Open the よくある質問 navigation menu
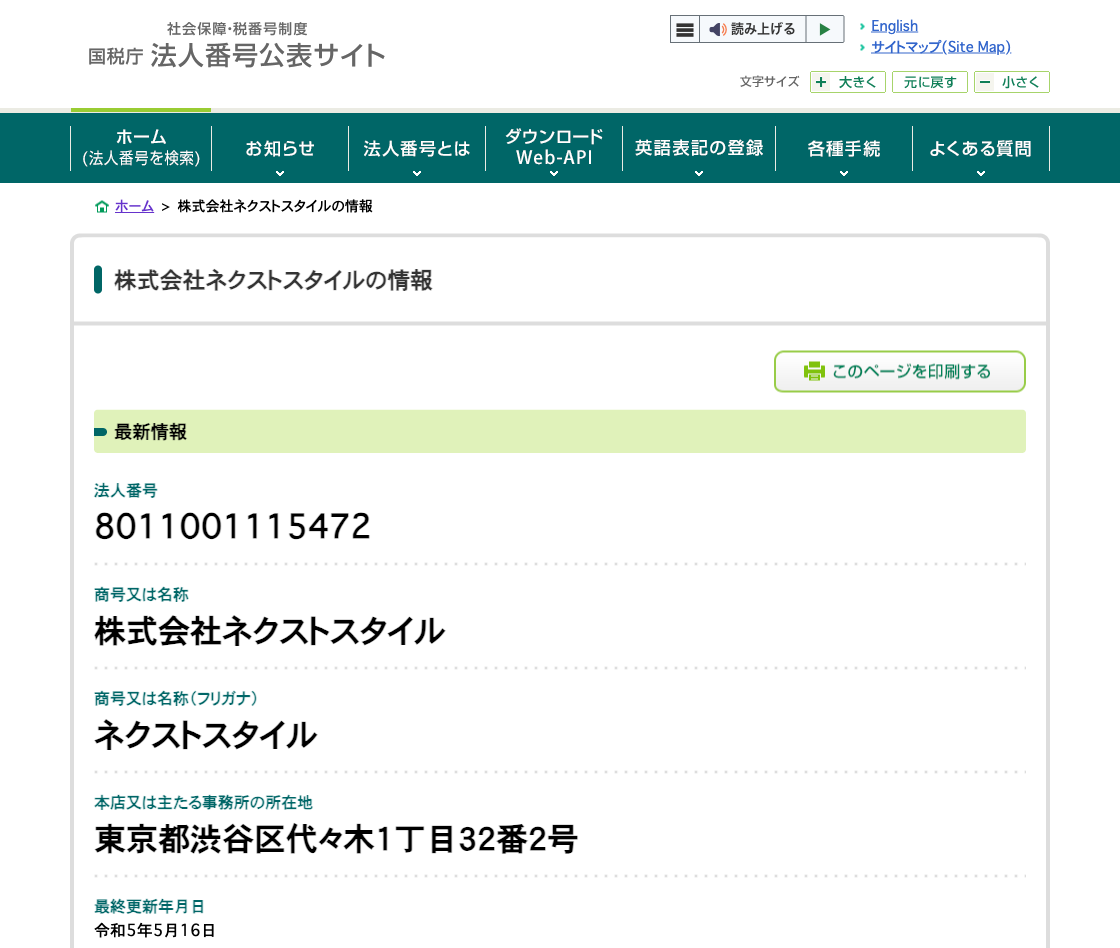The width and height of the screenshot is (1120, 948). pyautogui.click(x=981, y=149)
